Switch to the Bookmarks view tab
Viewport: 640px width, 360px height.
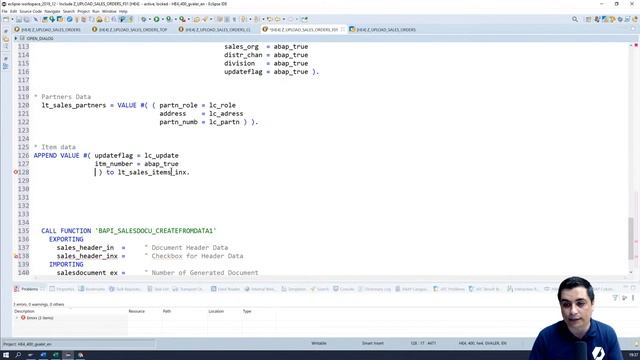(91, 289)
